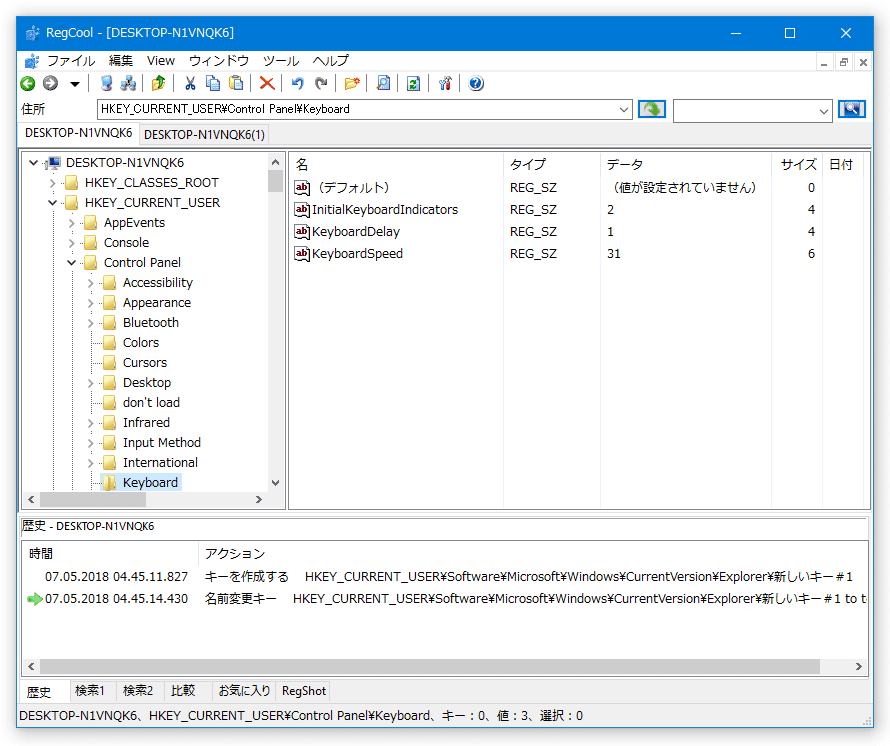
Task: Open the ヘルプ menu
Action: point(331,61)
